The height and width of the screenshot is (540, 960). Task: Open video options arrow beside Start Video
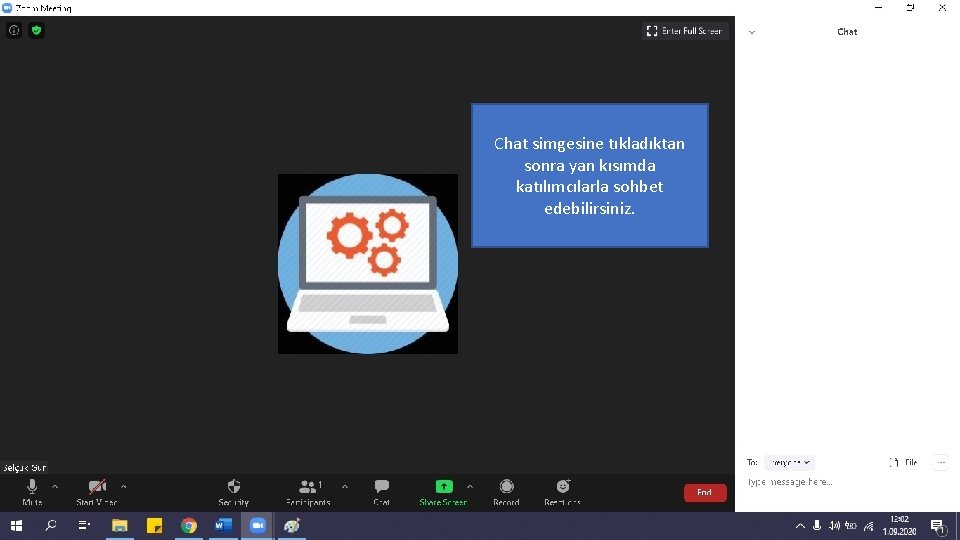124,487
